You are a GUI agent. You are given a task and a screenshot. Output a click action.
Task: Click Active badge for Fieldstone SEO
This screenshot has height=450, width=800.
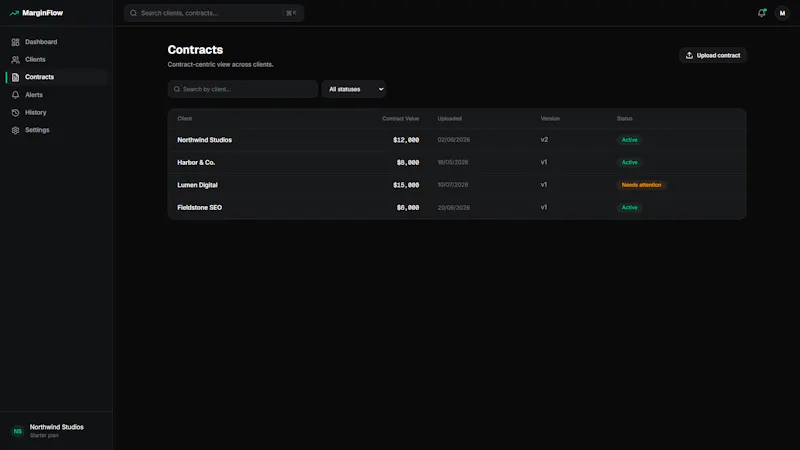(630, 208)
